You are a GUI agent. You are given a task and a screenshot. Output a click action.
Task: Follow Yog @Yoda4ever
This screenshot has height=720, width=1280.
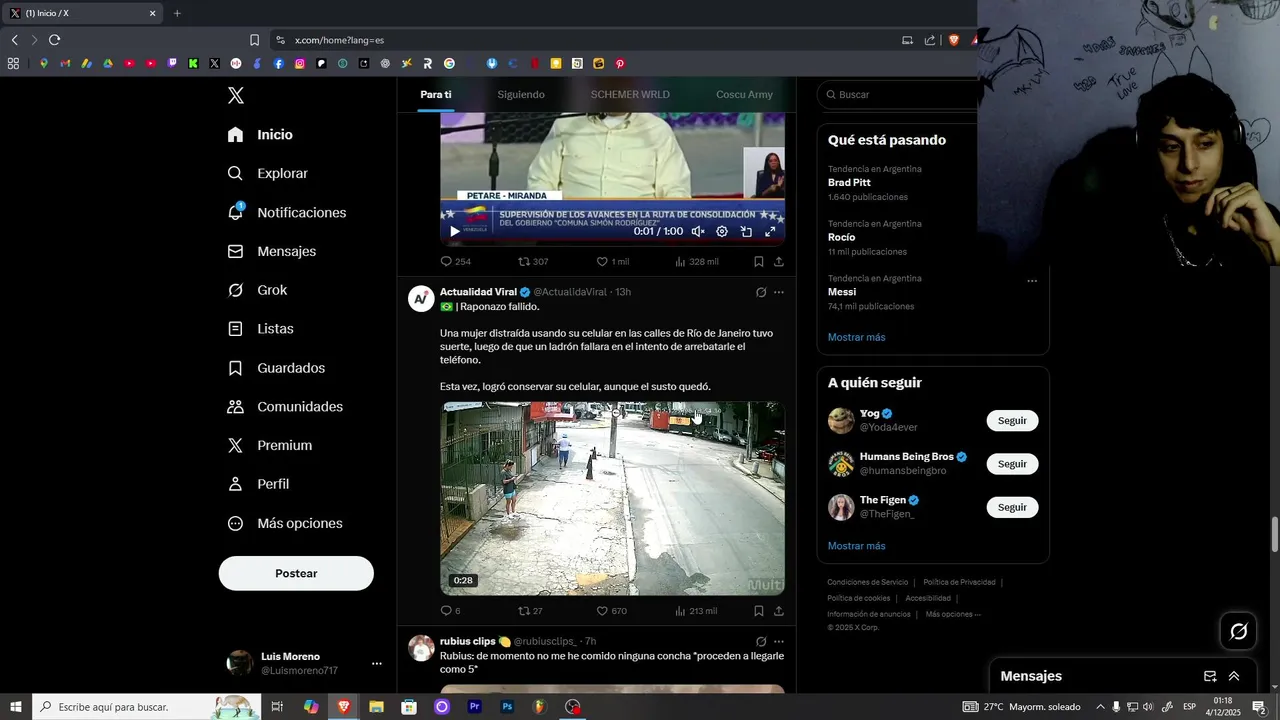tap(1012, 421)
